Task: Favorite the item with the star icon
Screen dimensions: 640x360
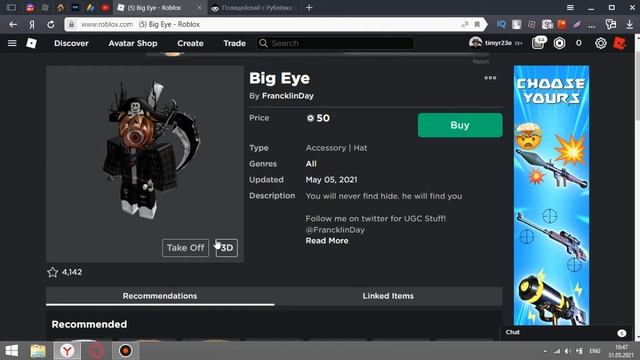Action: point(53,272)
